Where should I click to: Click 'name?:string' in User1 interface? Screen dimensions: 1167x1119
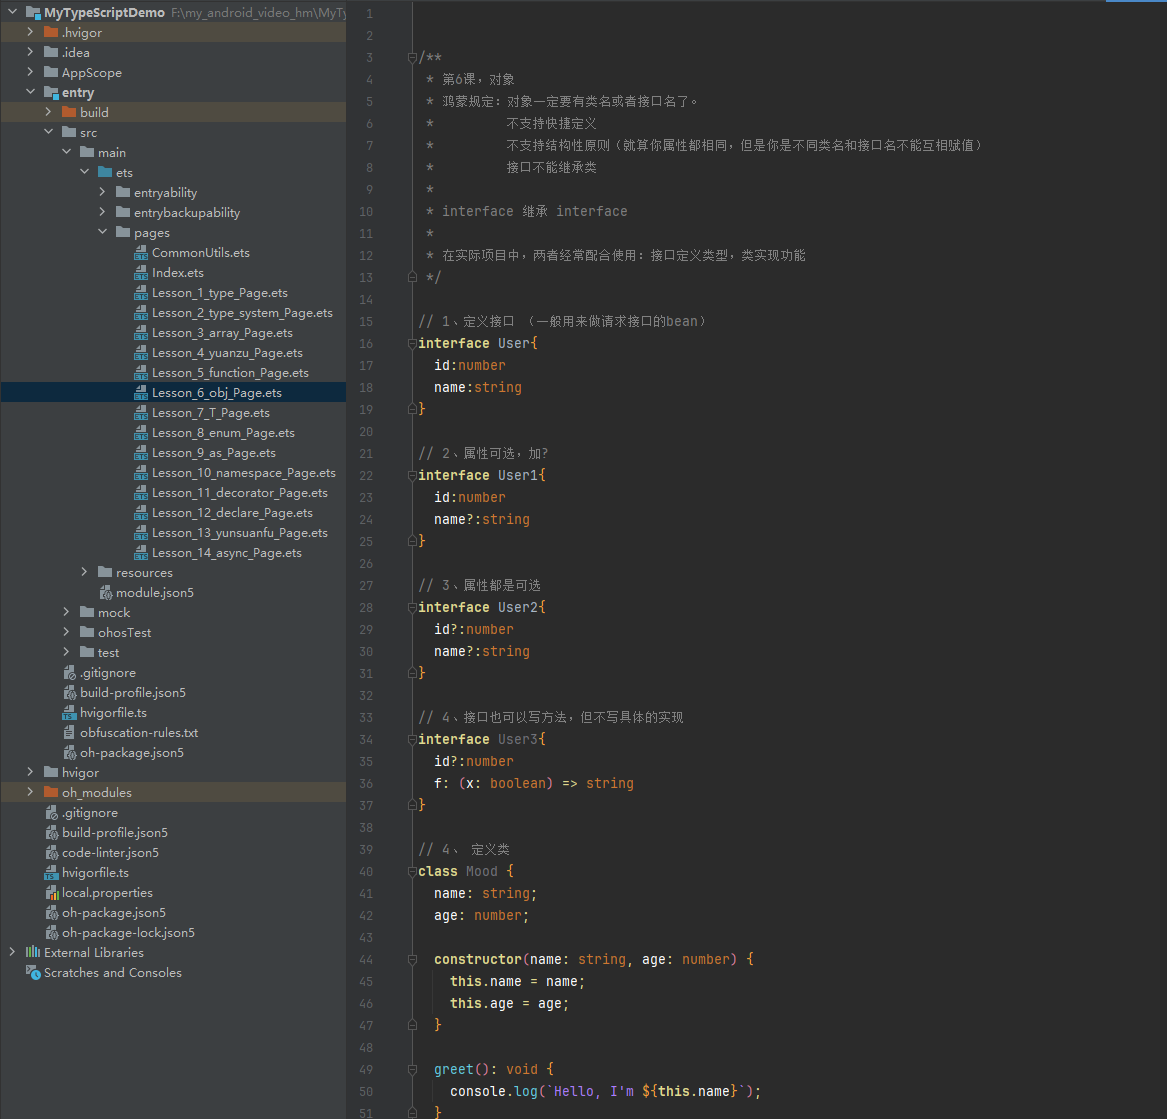point(482,519)
